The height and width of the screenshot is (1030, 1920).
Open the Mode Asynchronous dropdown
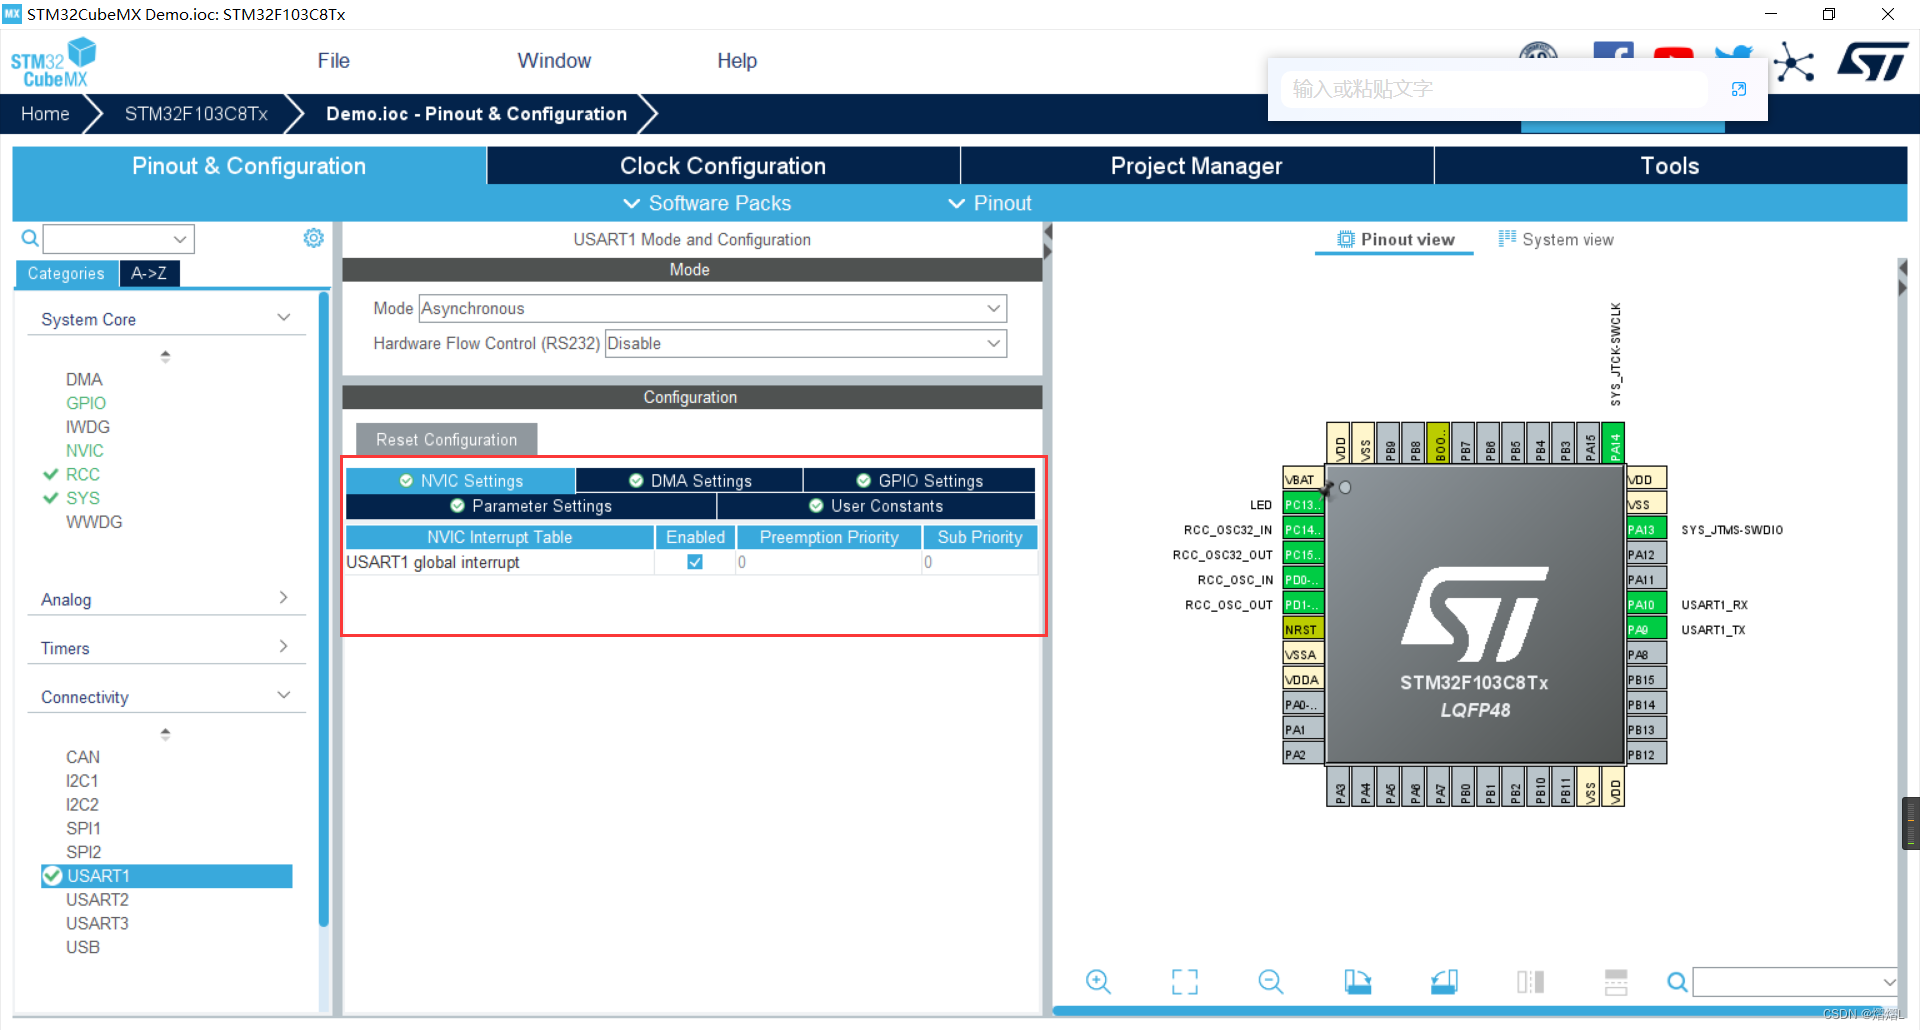point(712,308)
